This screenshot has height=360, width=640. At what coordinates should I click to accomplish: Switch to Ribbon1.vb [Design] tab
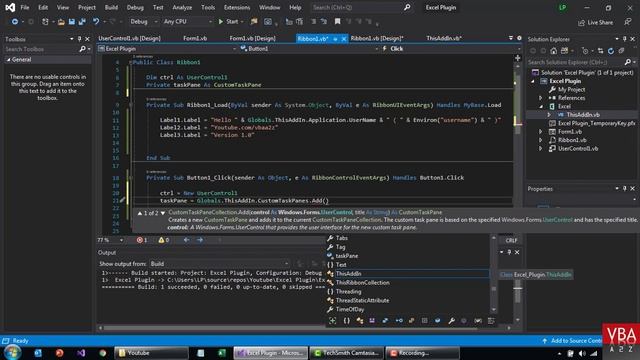coord(377,38)
